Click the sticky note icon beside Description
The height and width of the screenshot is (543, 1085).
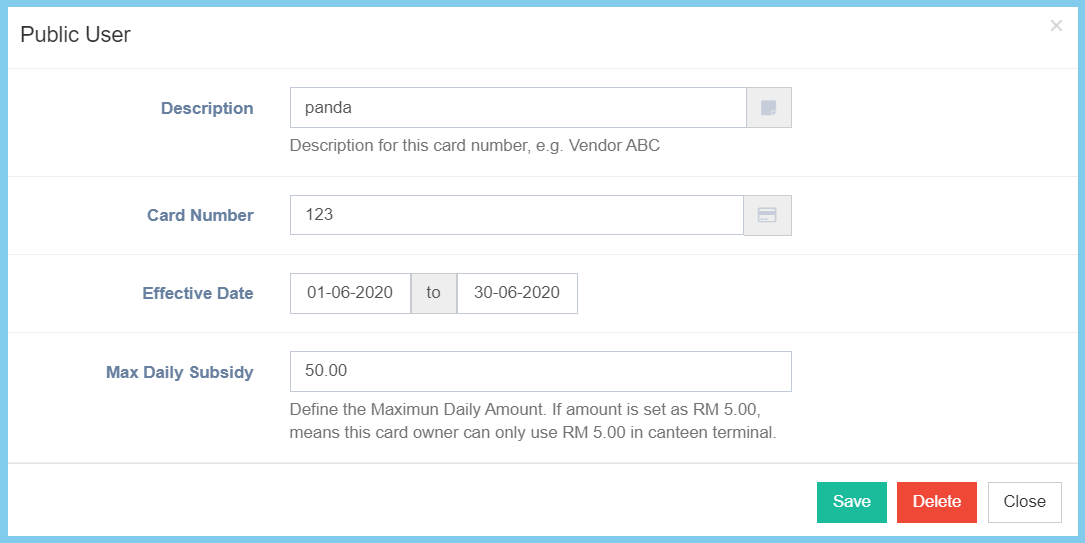tap(768, 108)
